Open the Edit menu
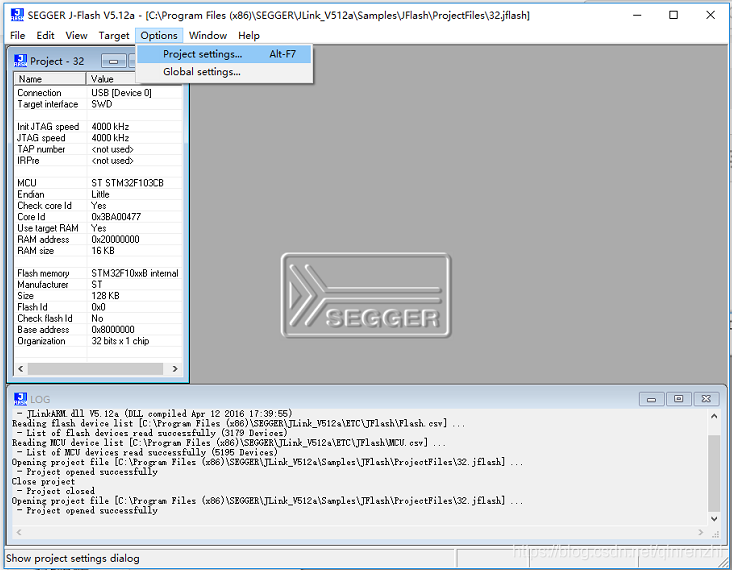This screenshot has height=570, width=732. click(x=45, y=35)
